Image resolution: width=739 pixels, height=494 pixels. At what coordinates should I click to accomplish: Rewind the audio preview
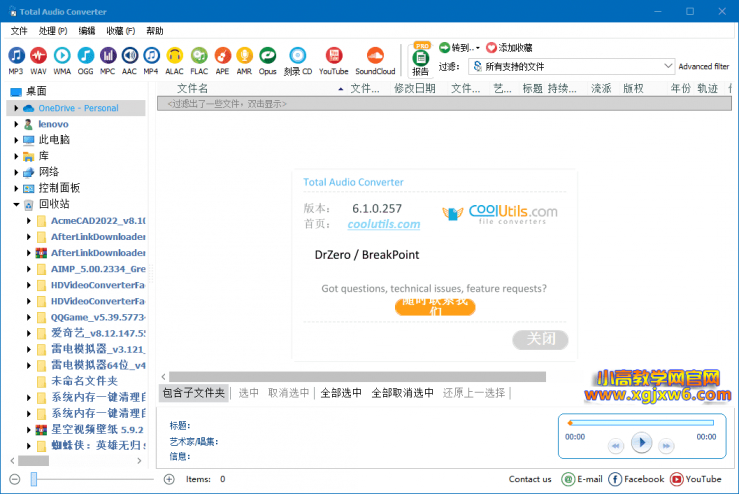tap(616, 445)
